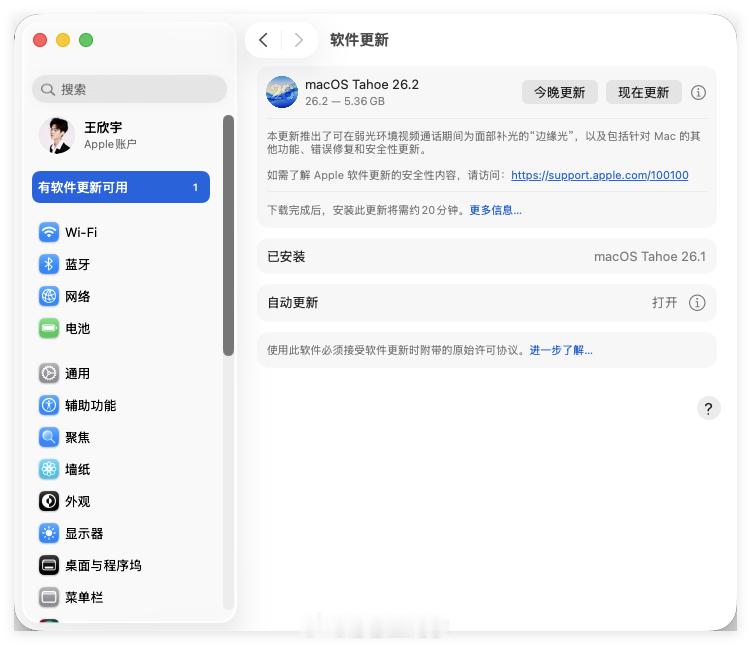Click the 王欣宇 account avatar
The image size is (751, 645).
click(x=57, y=136)
